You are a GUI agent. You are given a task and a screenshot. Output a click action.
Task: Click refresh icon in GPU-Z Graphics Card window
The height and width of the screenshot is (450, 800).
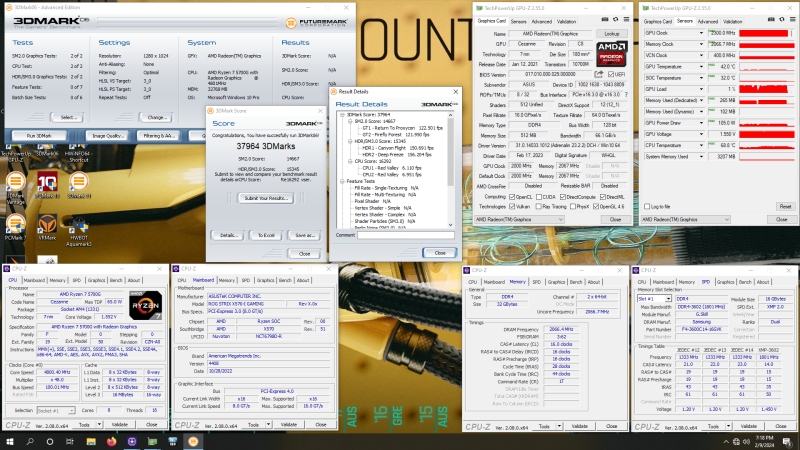click(x=615, y=19)
